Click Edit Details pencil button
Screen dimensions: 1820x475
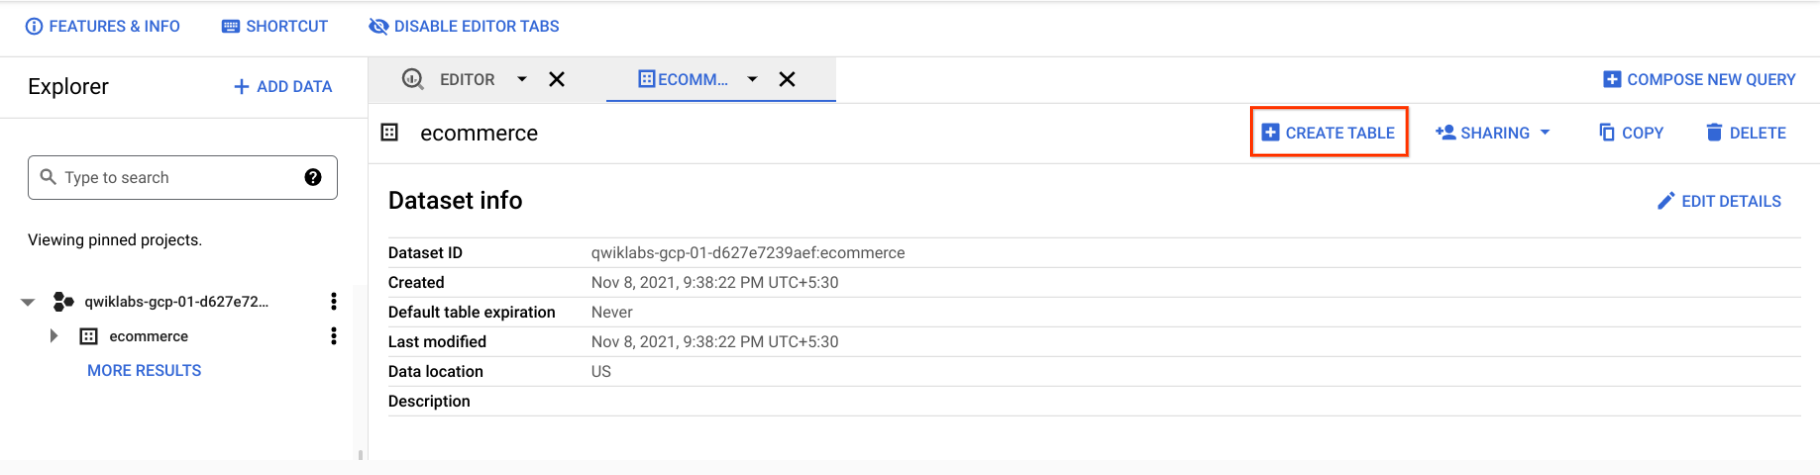(1719, 201)
